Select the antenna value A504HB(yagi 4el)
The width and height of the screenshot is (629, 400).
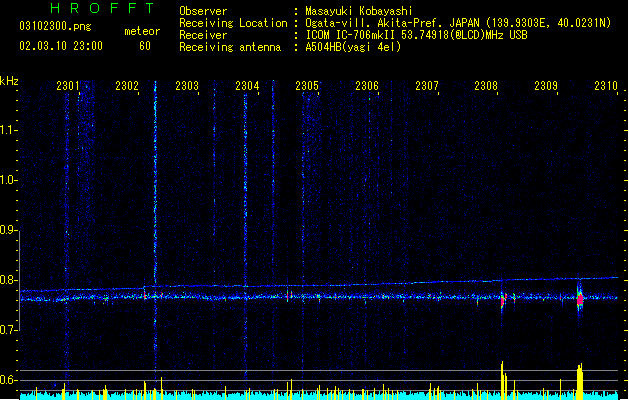pyautogui.click(x=353, y=47)
